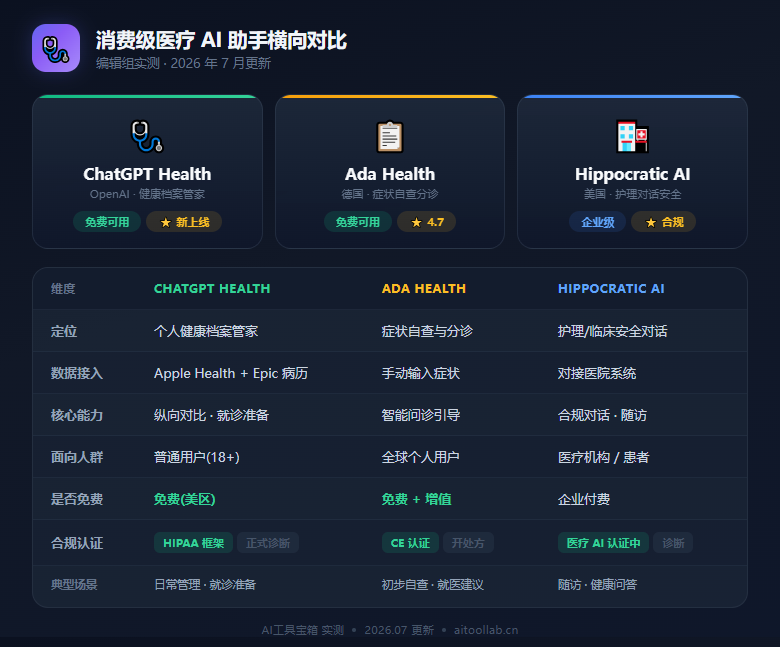This screenshot has width=780, height=647.
Task: Click the clipboard icon on Ada Health card
Action: coord(390,136)
